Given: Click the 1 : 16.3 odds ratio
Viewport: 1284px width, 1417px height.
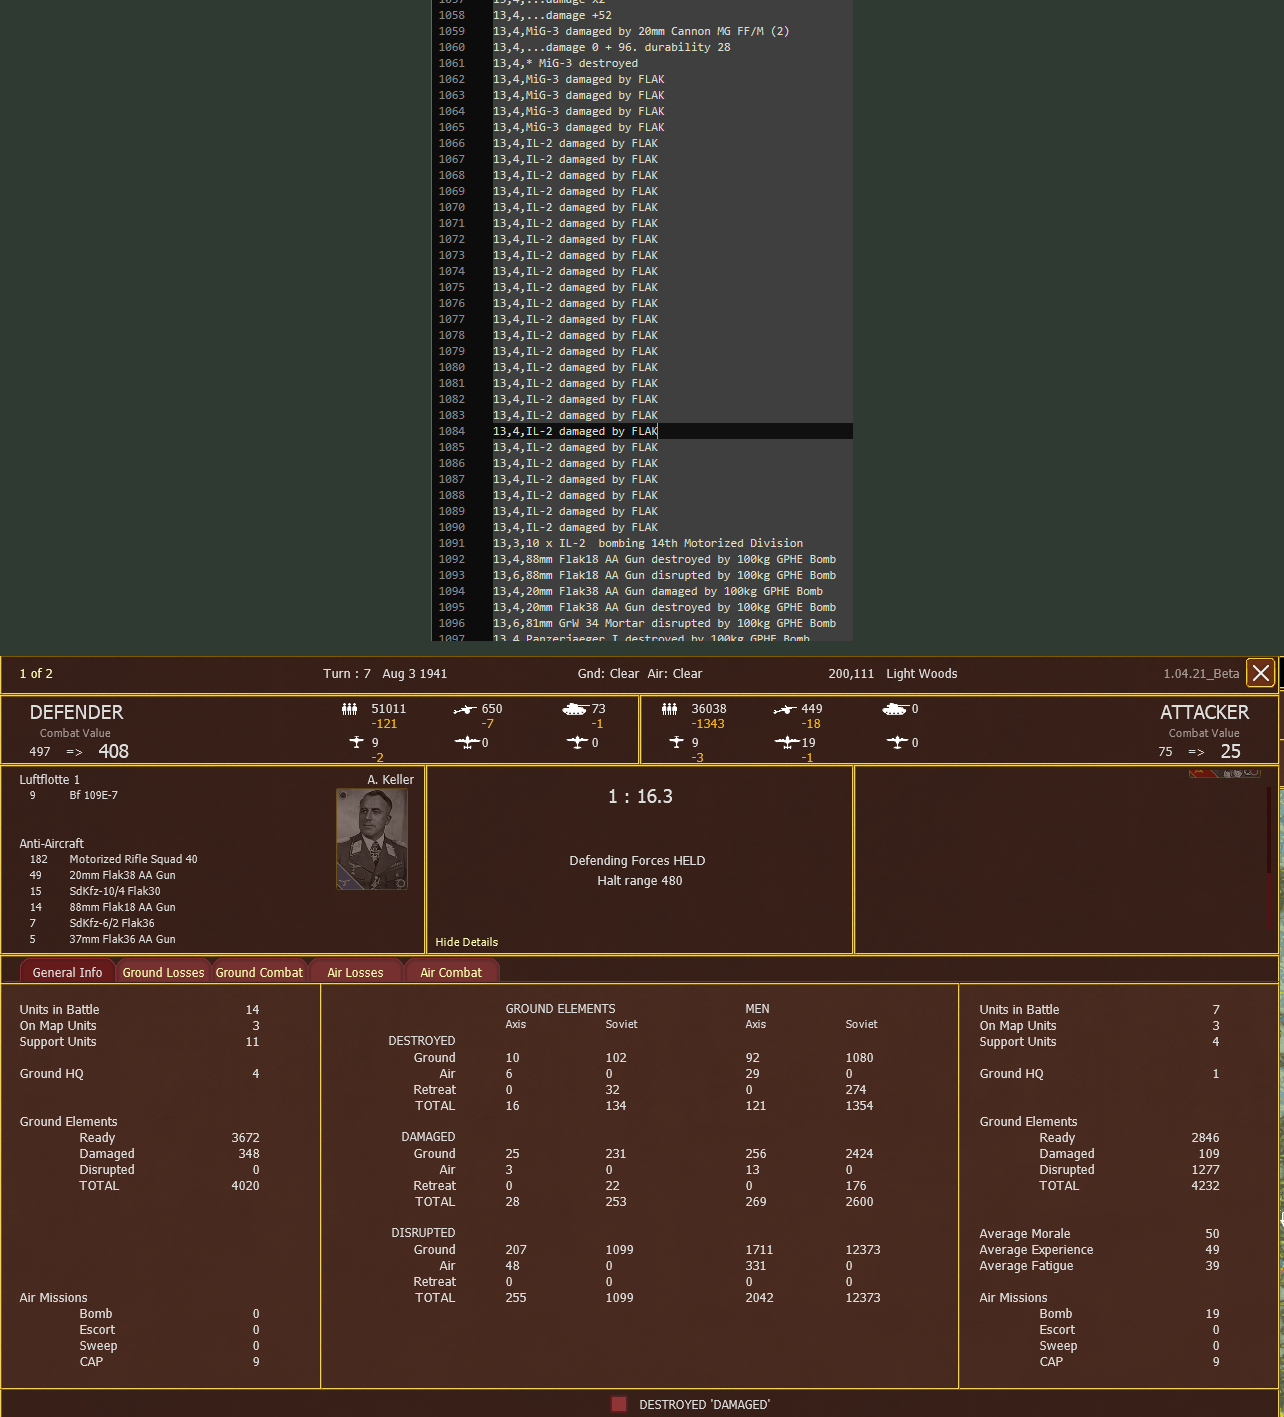Looking at the screenshot, I should (x=640, y=796).
